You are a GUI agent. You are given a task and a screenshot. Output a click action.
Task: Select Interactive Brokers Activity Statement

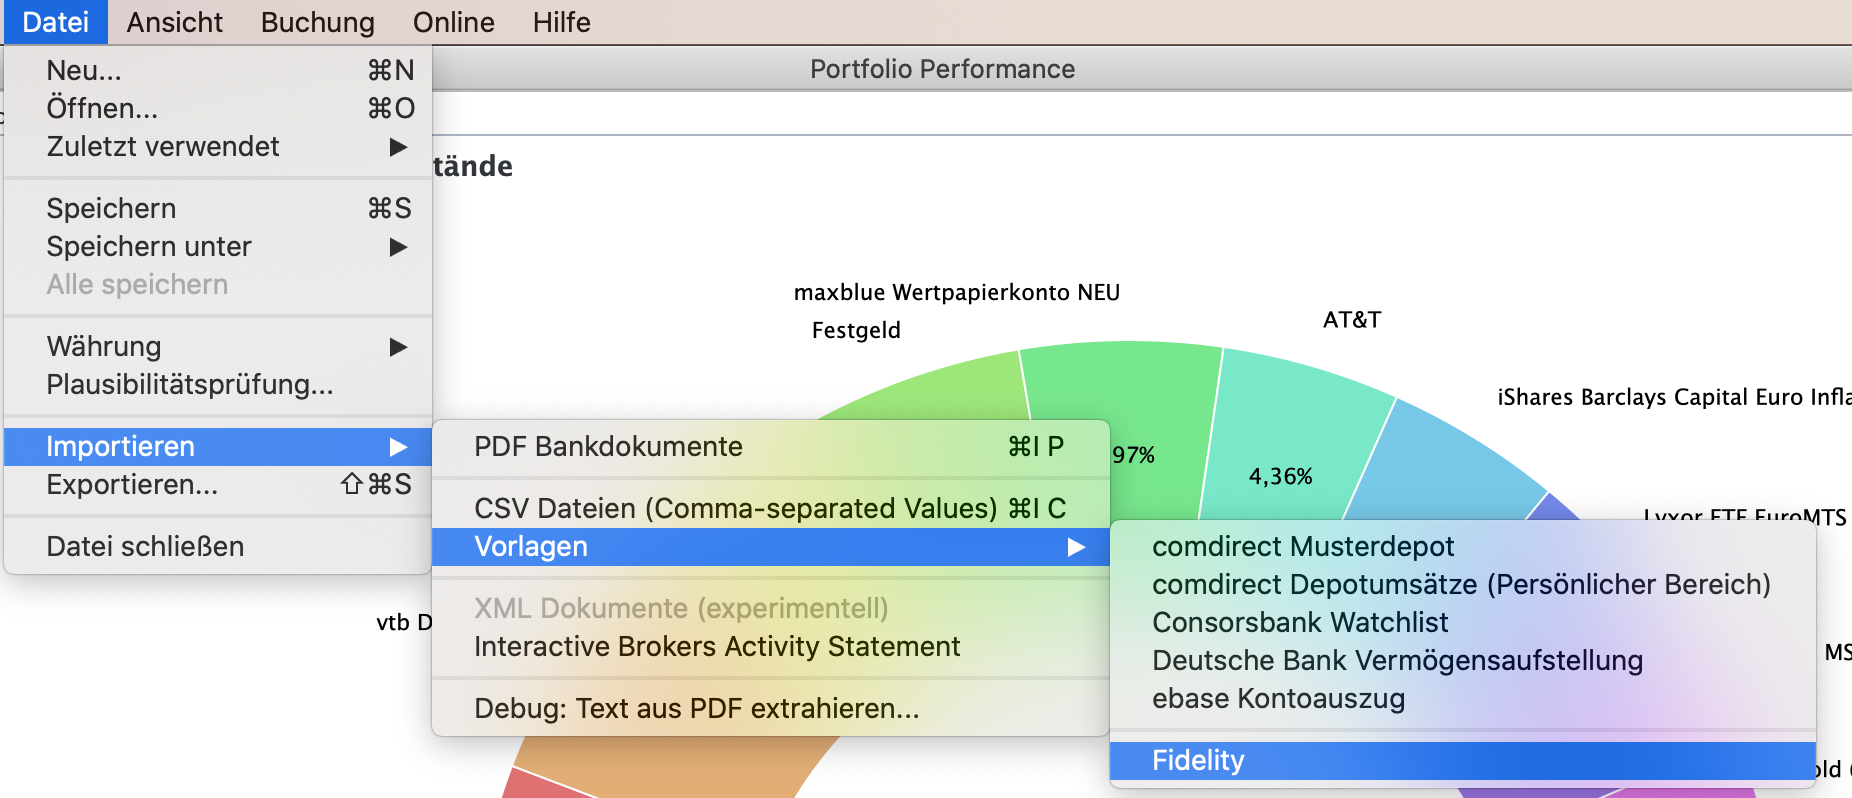[x=717, y=646]
